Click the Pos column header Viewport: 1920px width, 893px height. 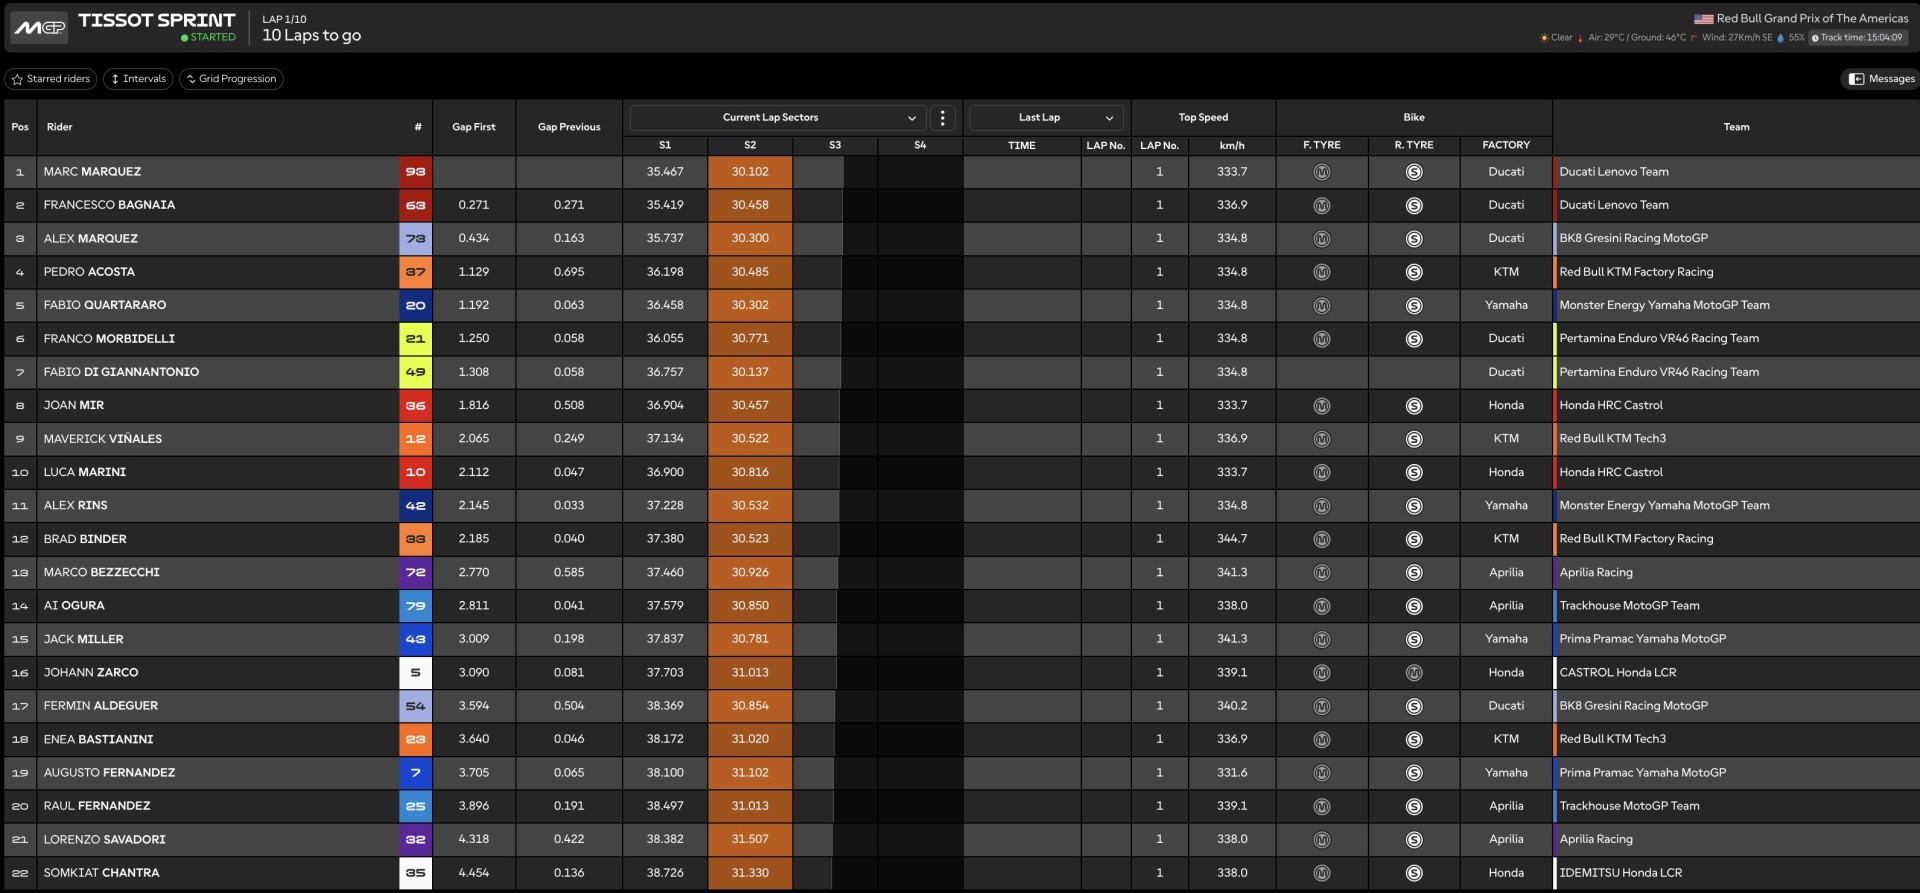coord(20,127)
